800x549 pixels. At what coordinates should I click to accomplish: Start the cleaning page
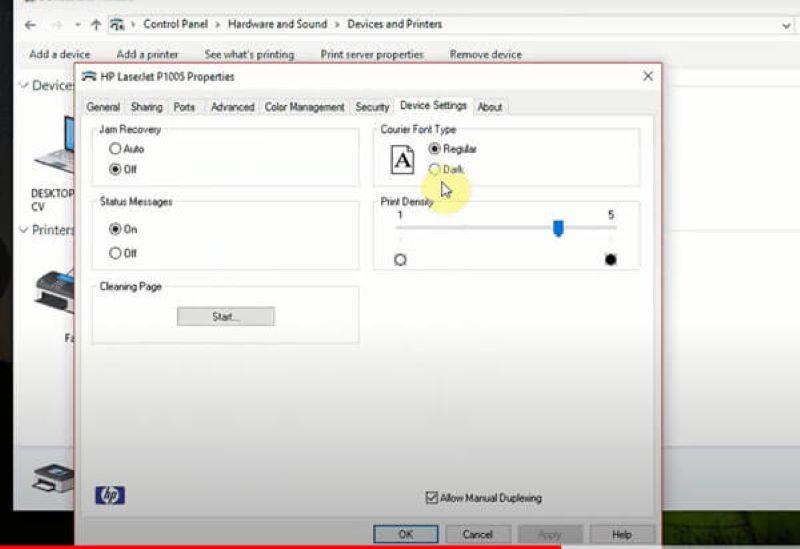226,316
